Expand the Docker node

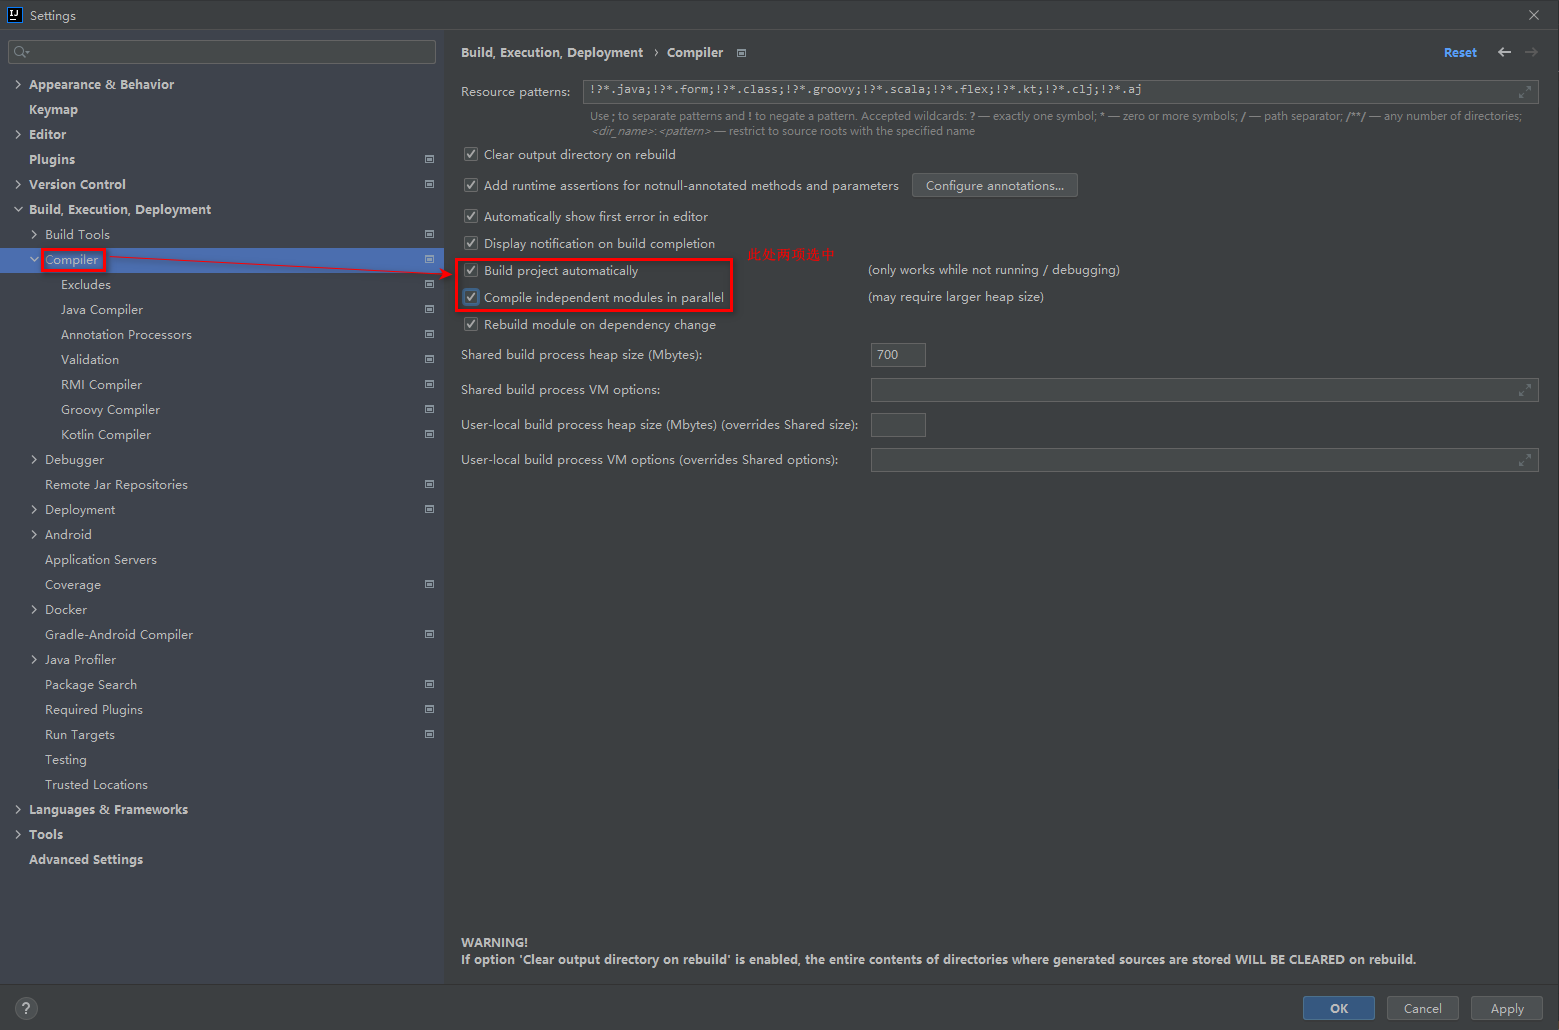click(34, 609)
